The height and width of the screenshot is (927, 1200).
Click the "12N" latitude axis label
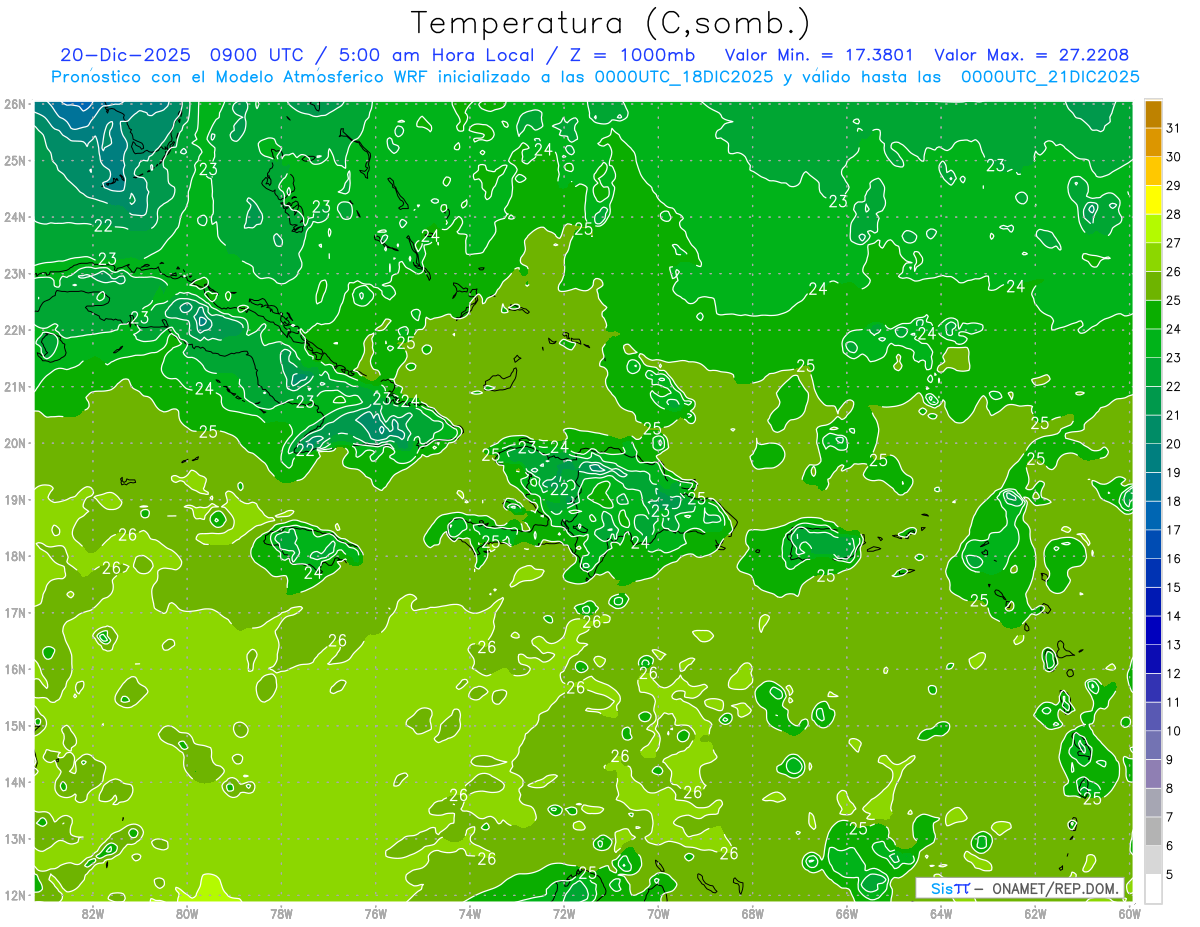coord(14,895)
